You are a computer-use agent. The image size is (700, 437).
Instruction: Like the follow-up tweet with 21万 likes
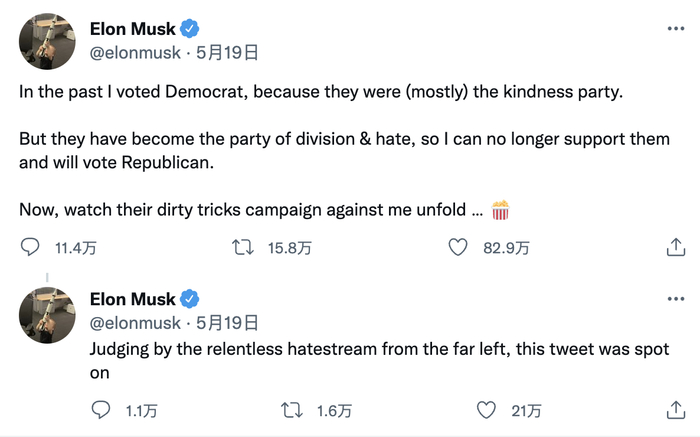click(486, 410)
